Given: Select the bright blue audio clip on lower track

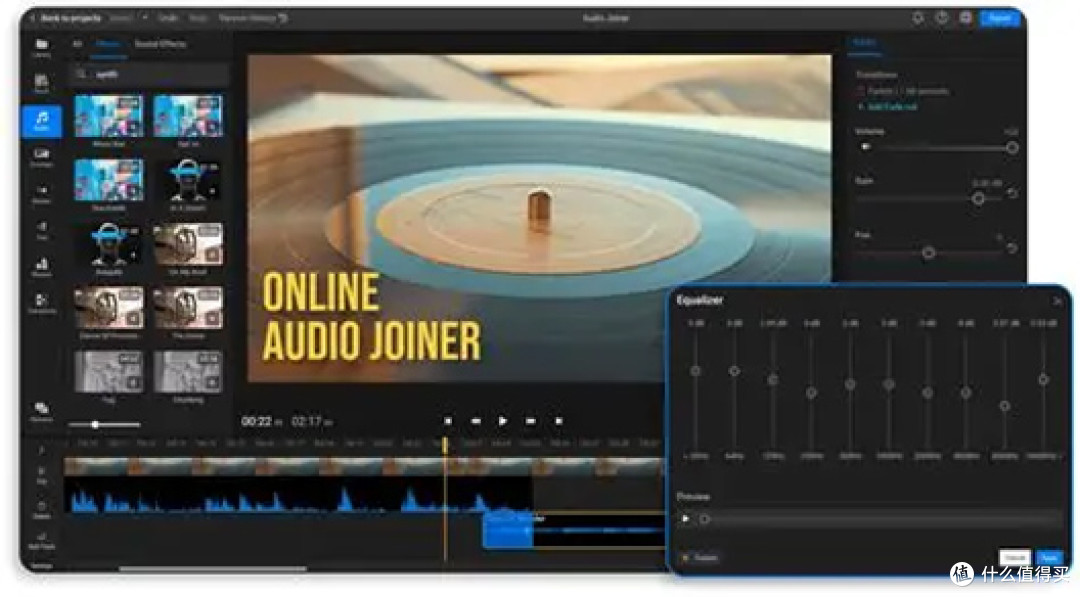Looking at the screenshot, I should 508,530.
